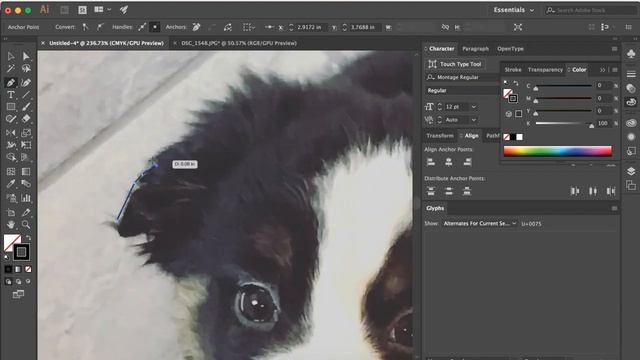
Task: Open the Symbols panel club icon
Action: click(x=631, y=53)
